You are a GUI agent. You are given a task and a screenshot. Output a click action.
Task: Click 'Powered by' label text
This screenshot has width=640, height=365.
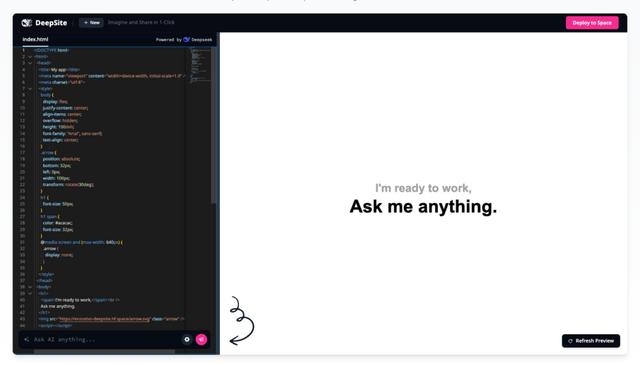pos(169,40)
